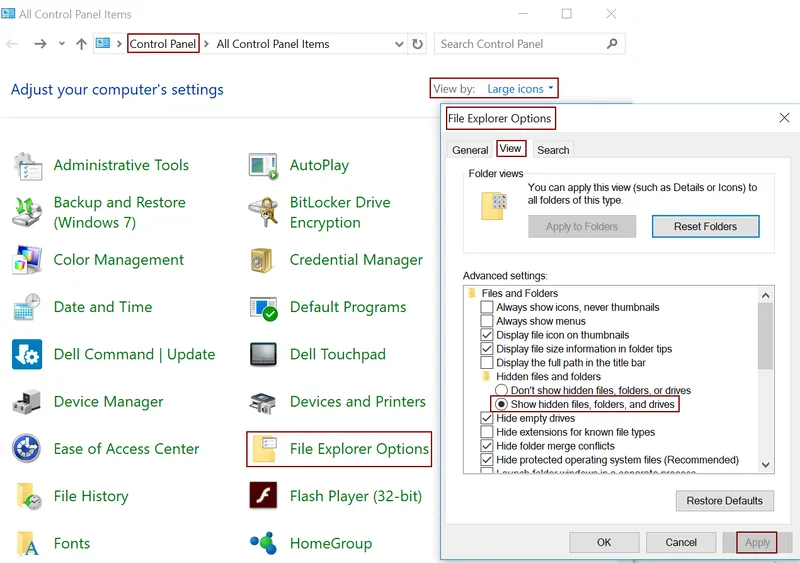
Task: Uncheck Hide empty drives
Action: point(487,418)
